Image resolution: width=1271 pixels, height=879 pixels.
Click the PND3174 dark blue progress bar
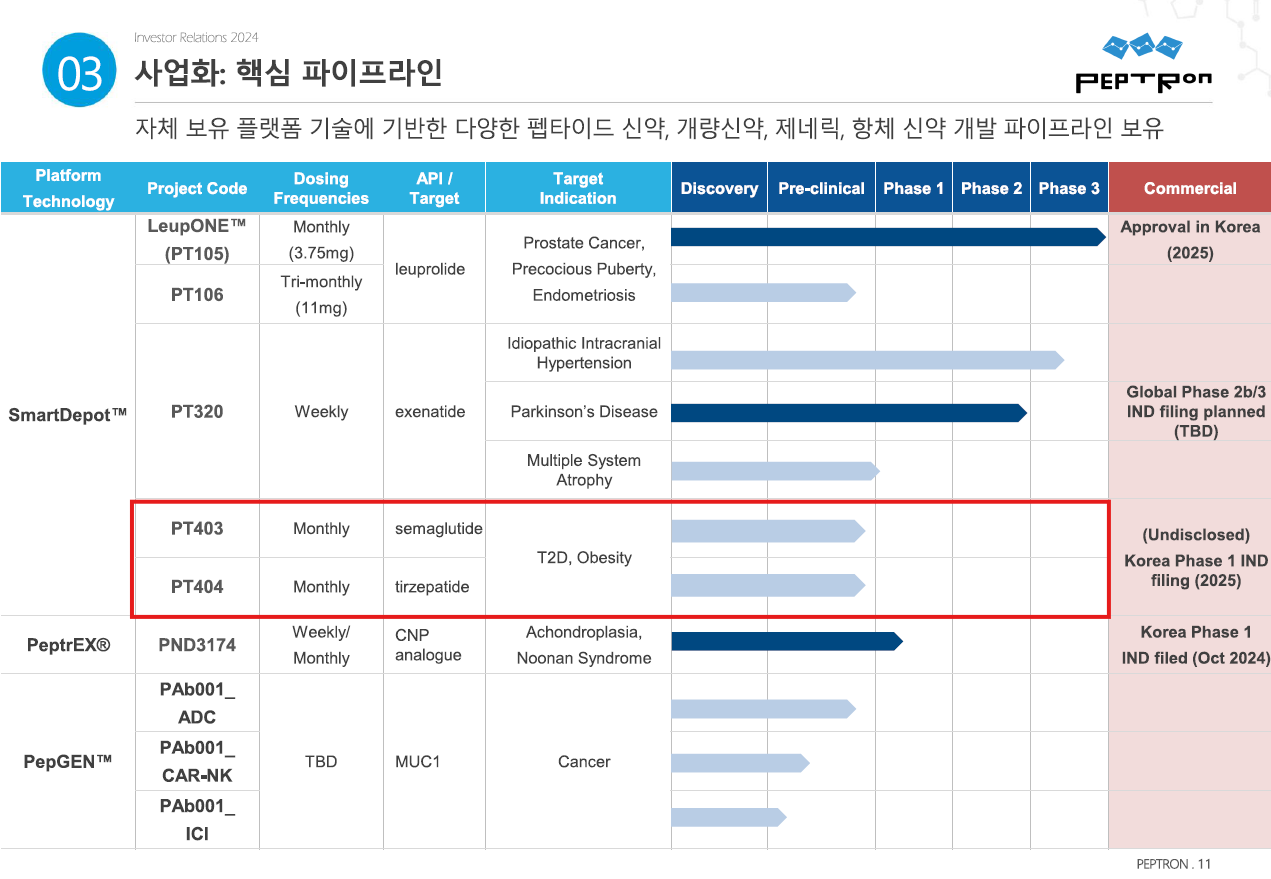[x=787, y=641]
